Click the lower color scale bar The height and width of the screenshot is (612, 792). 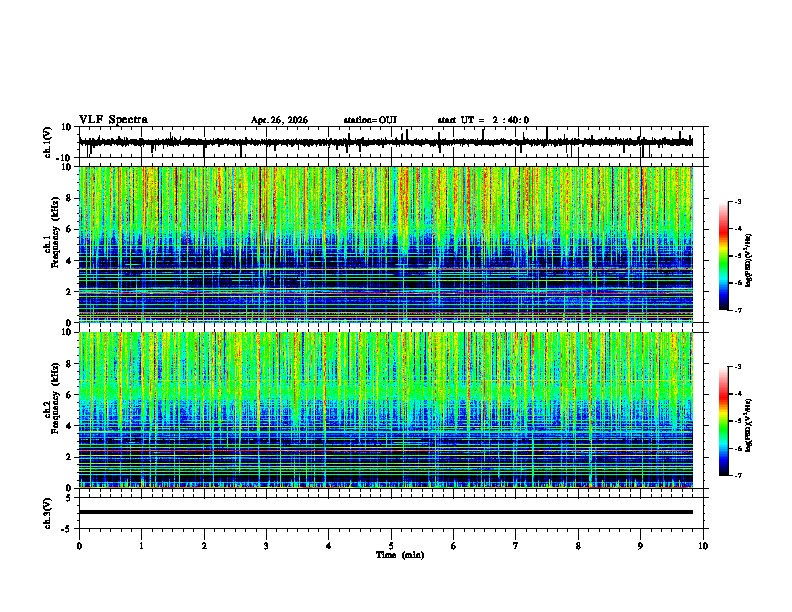[x=724, y=421]
